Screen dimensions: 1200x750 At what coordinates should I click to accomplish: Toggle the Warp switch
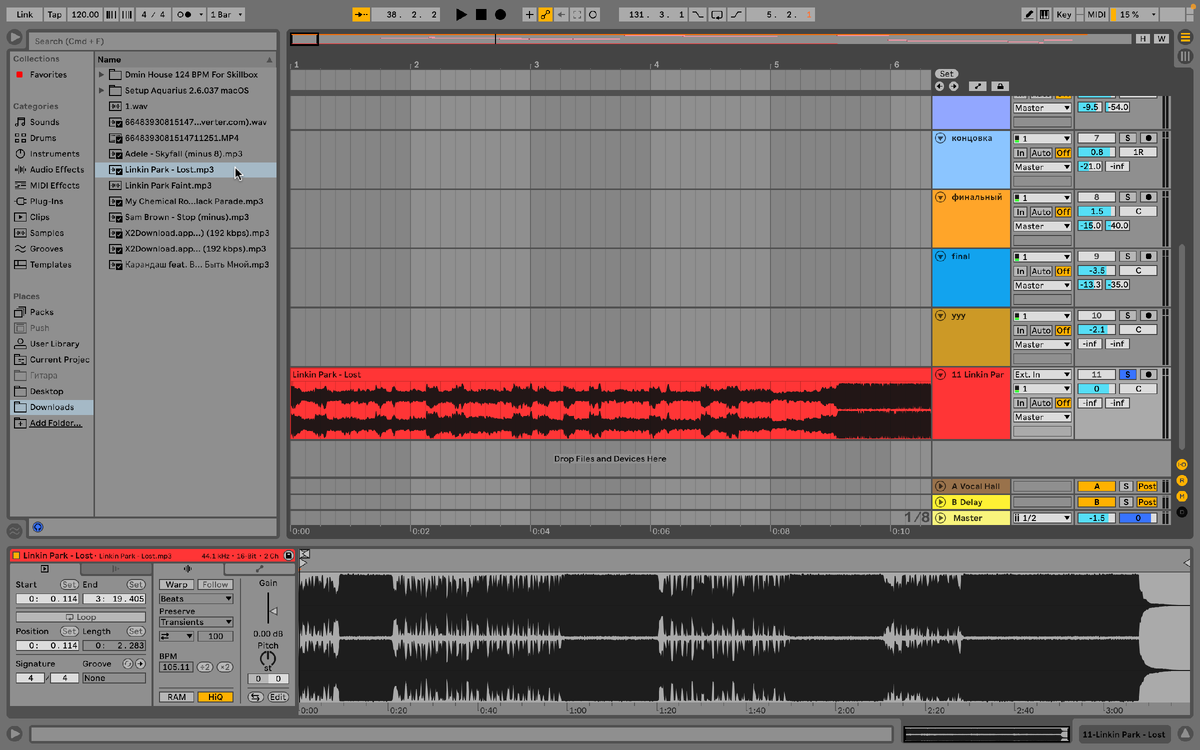pyautogui.click(x=176, y=585)
